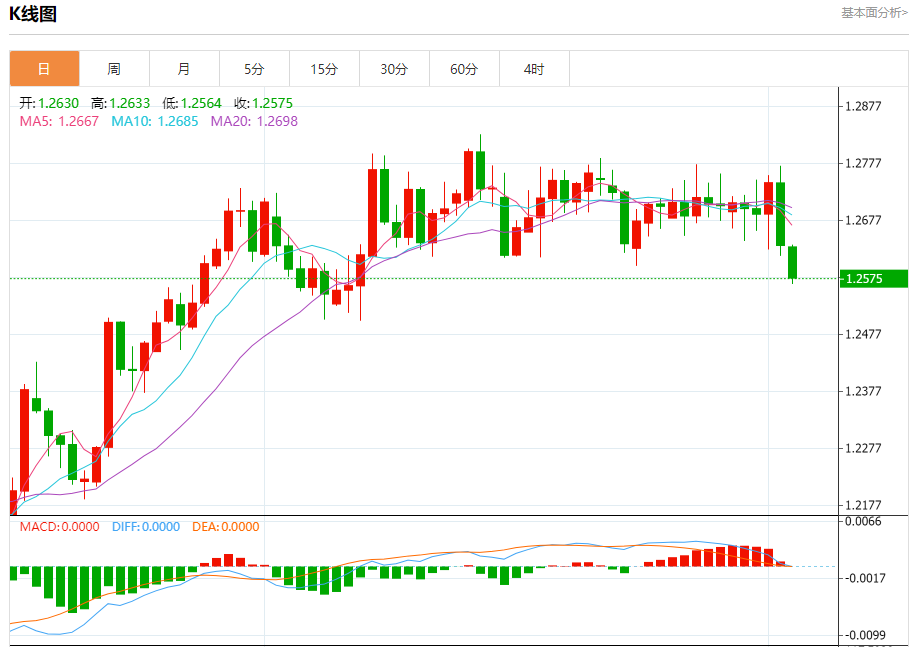
Task: Open the 基本面分析 link
Action: [x=874, y=13]
